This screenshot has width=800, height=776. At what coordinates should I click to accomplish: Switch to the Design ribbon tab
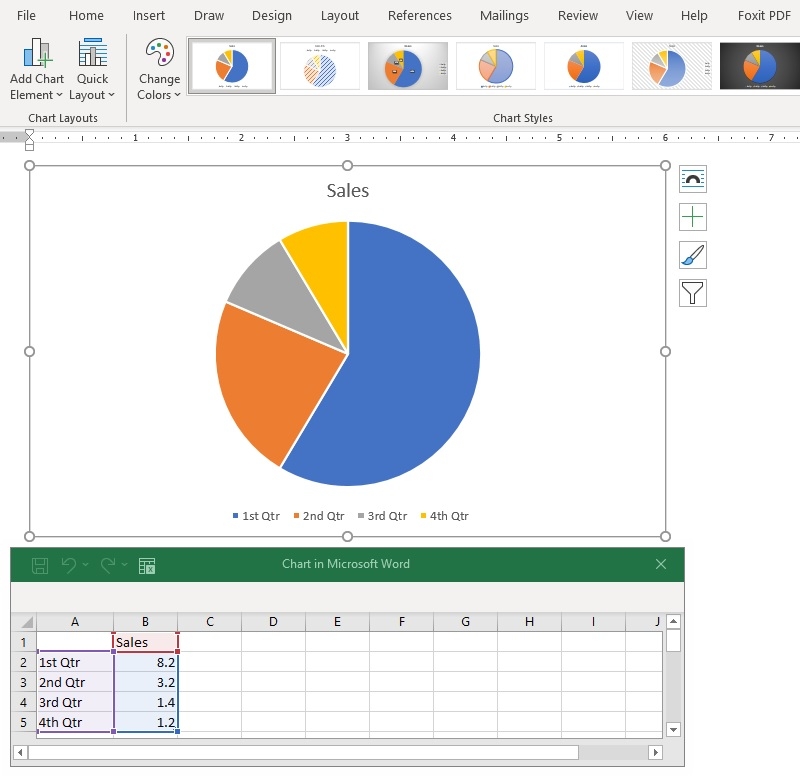click(272, 16)
